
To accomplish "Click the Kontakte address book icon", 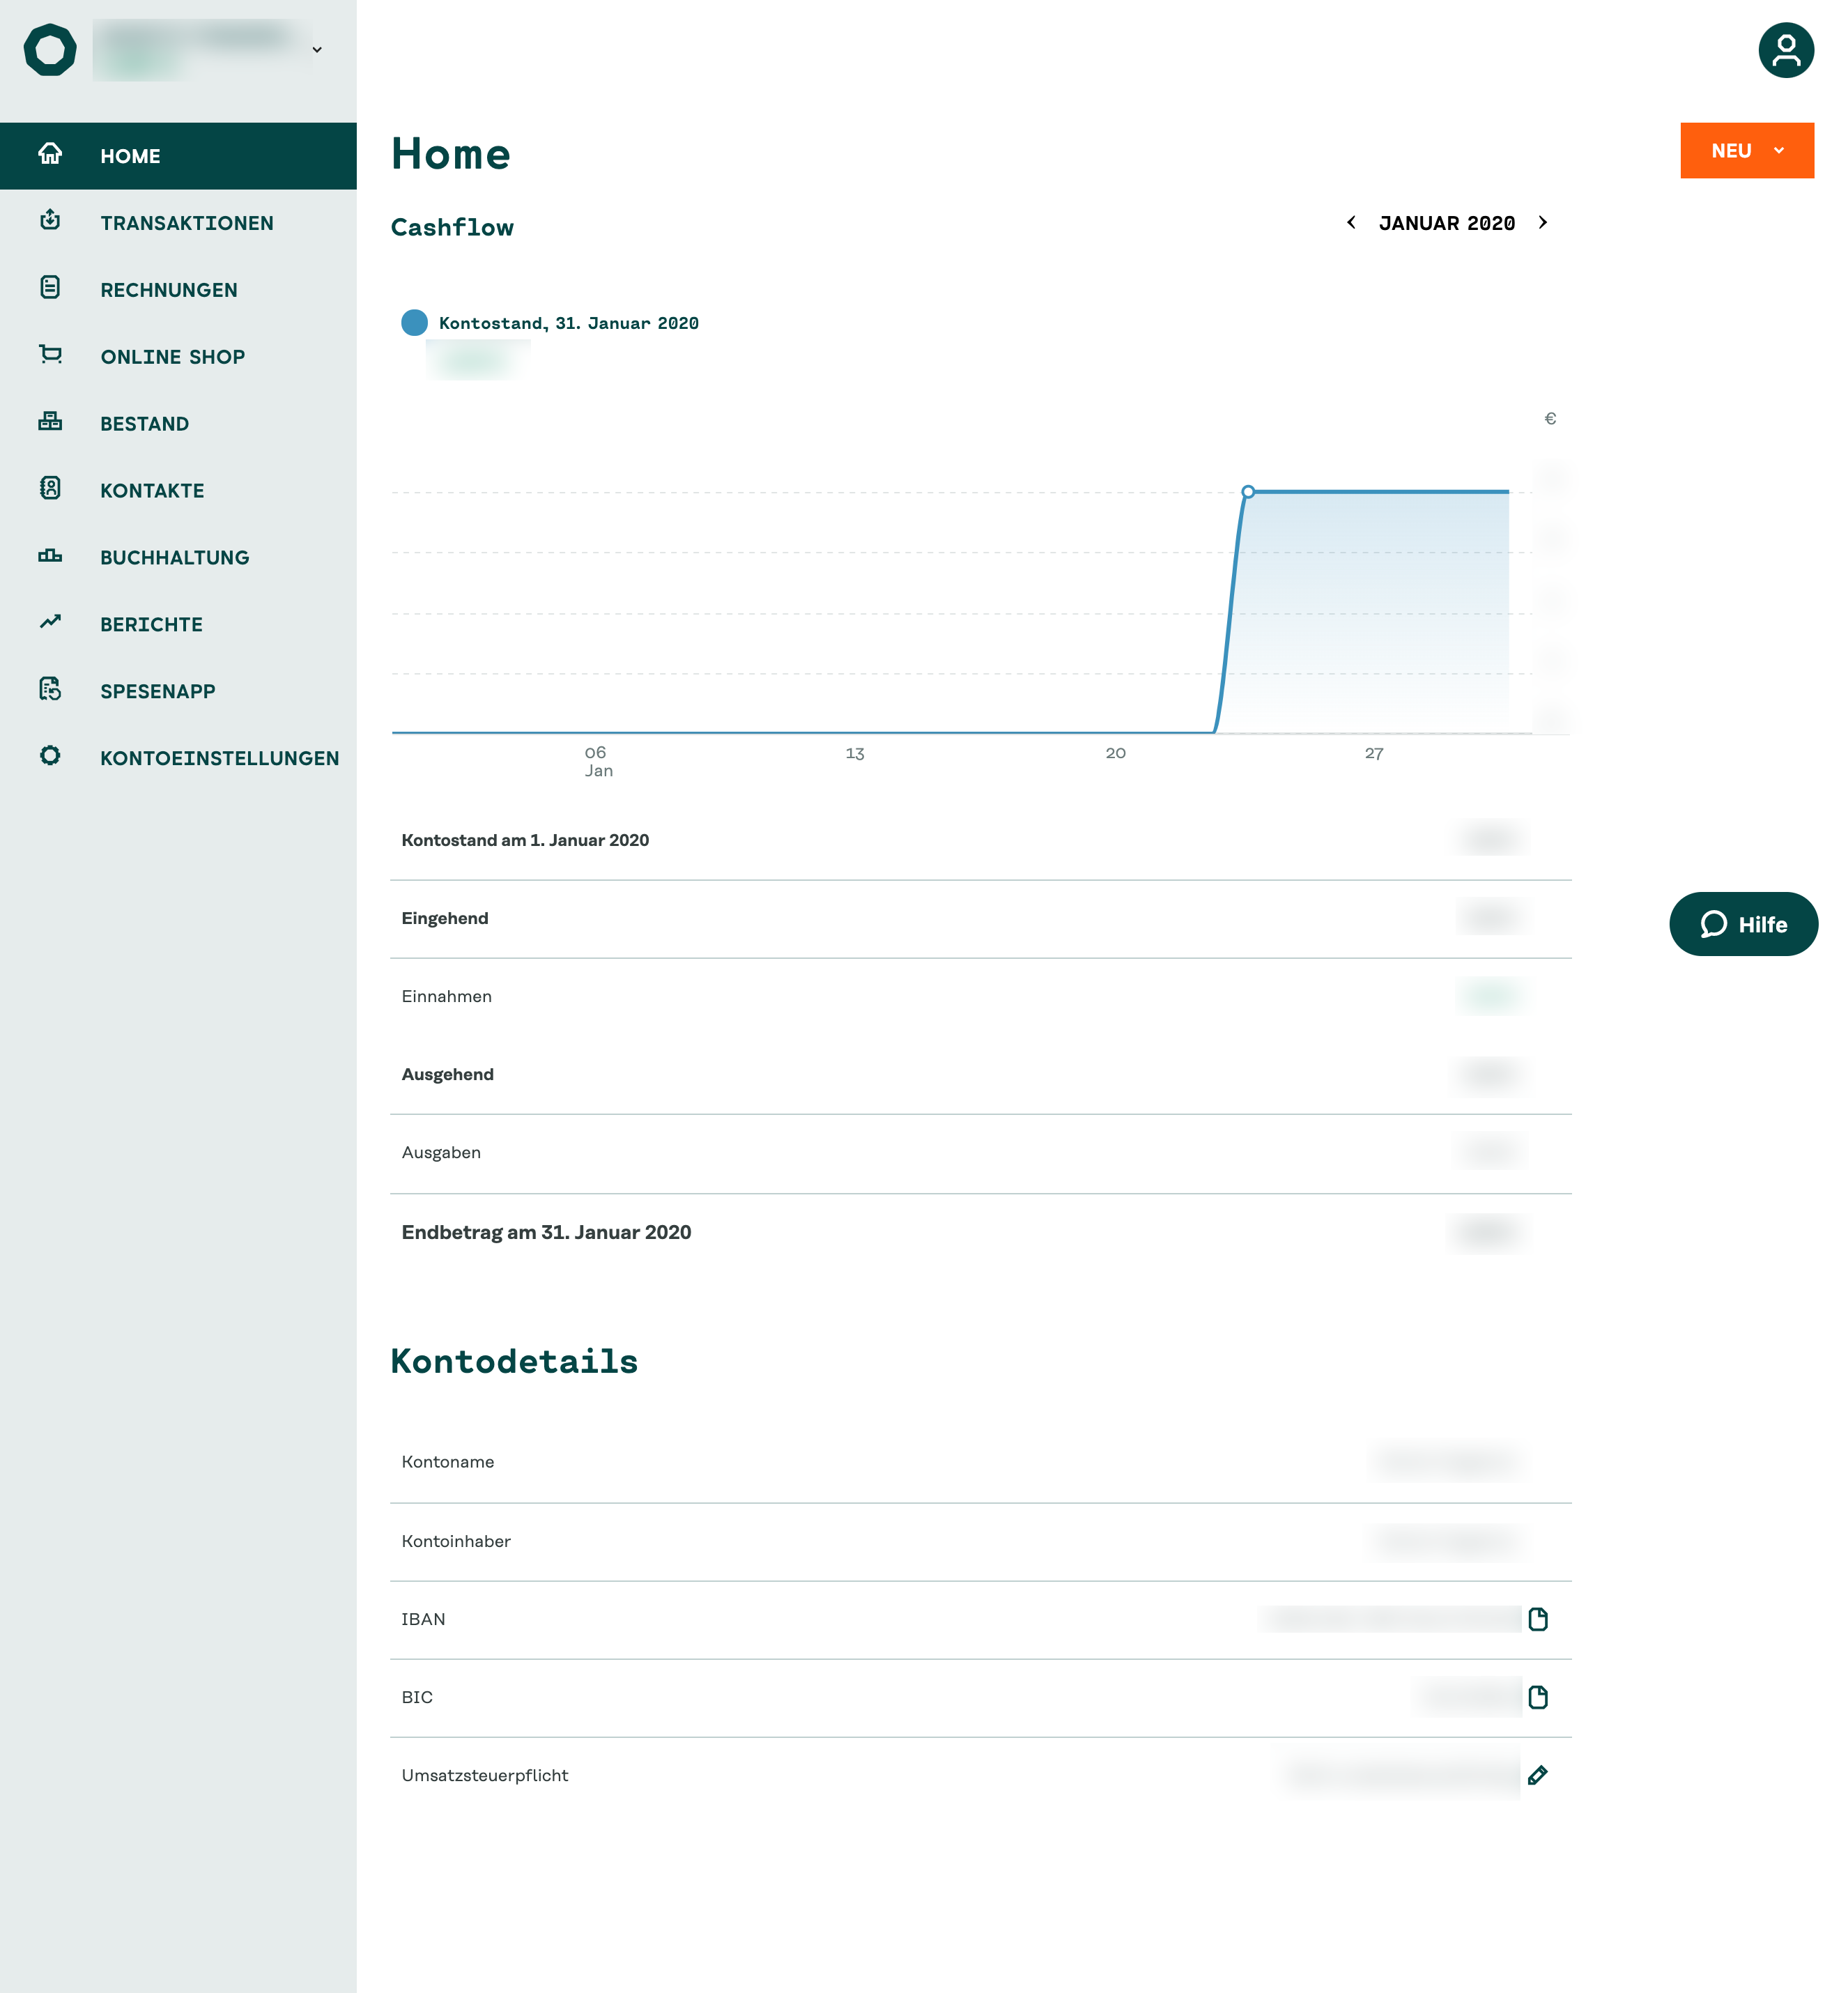I will pyautogui.click(x=50, y=489).
